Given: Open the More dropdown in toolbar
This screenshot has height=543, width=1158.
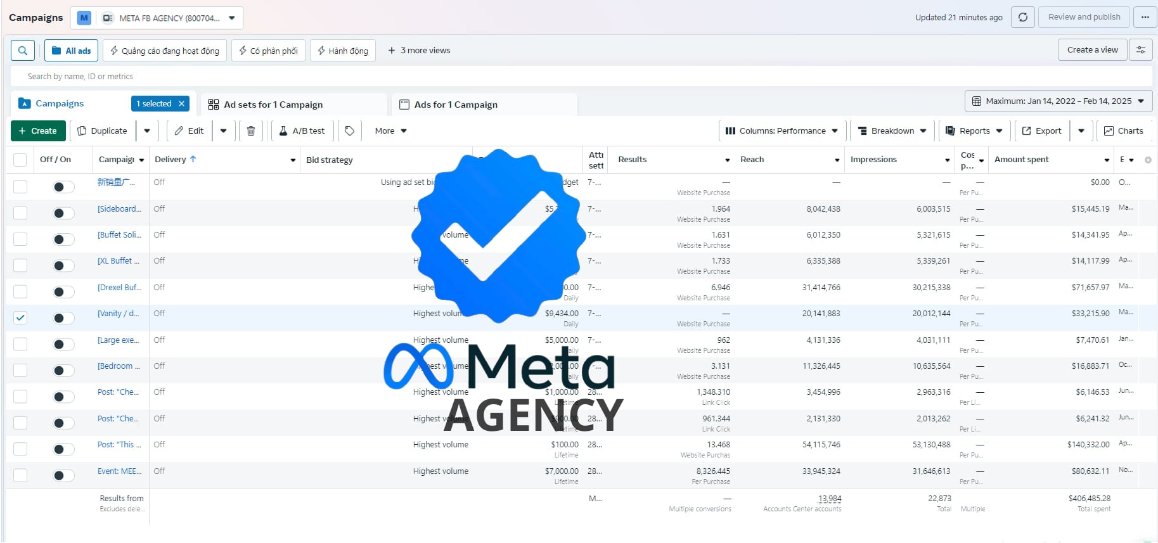Looking at the screenshot, I should [391, 131].
